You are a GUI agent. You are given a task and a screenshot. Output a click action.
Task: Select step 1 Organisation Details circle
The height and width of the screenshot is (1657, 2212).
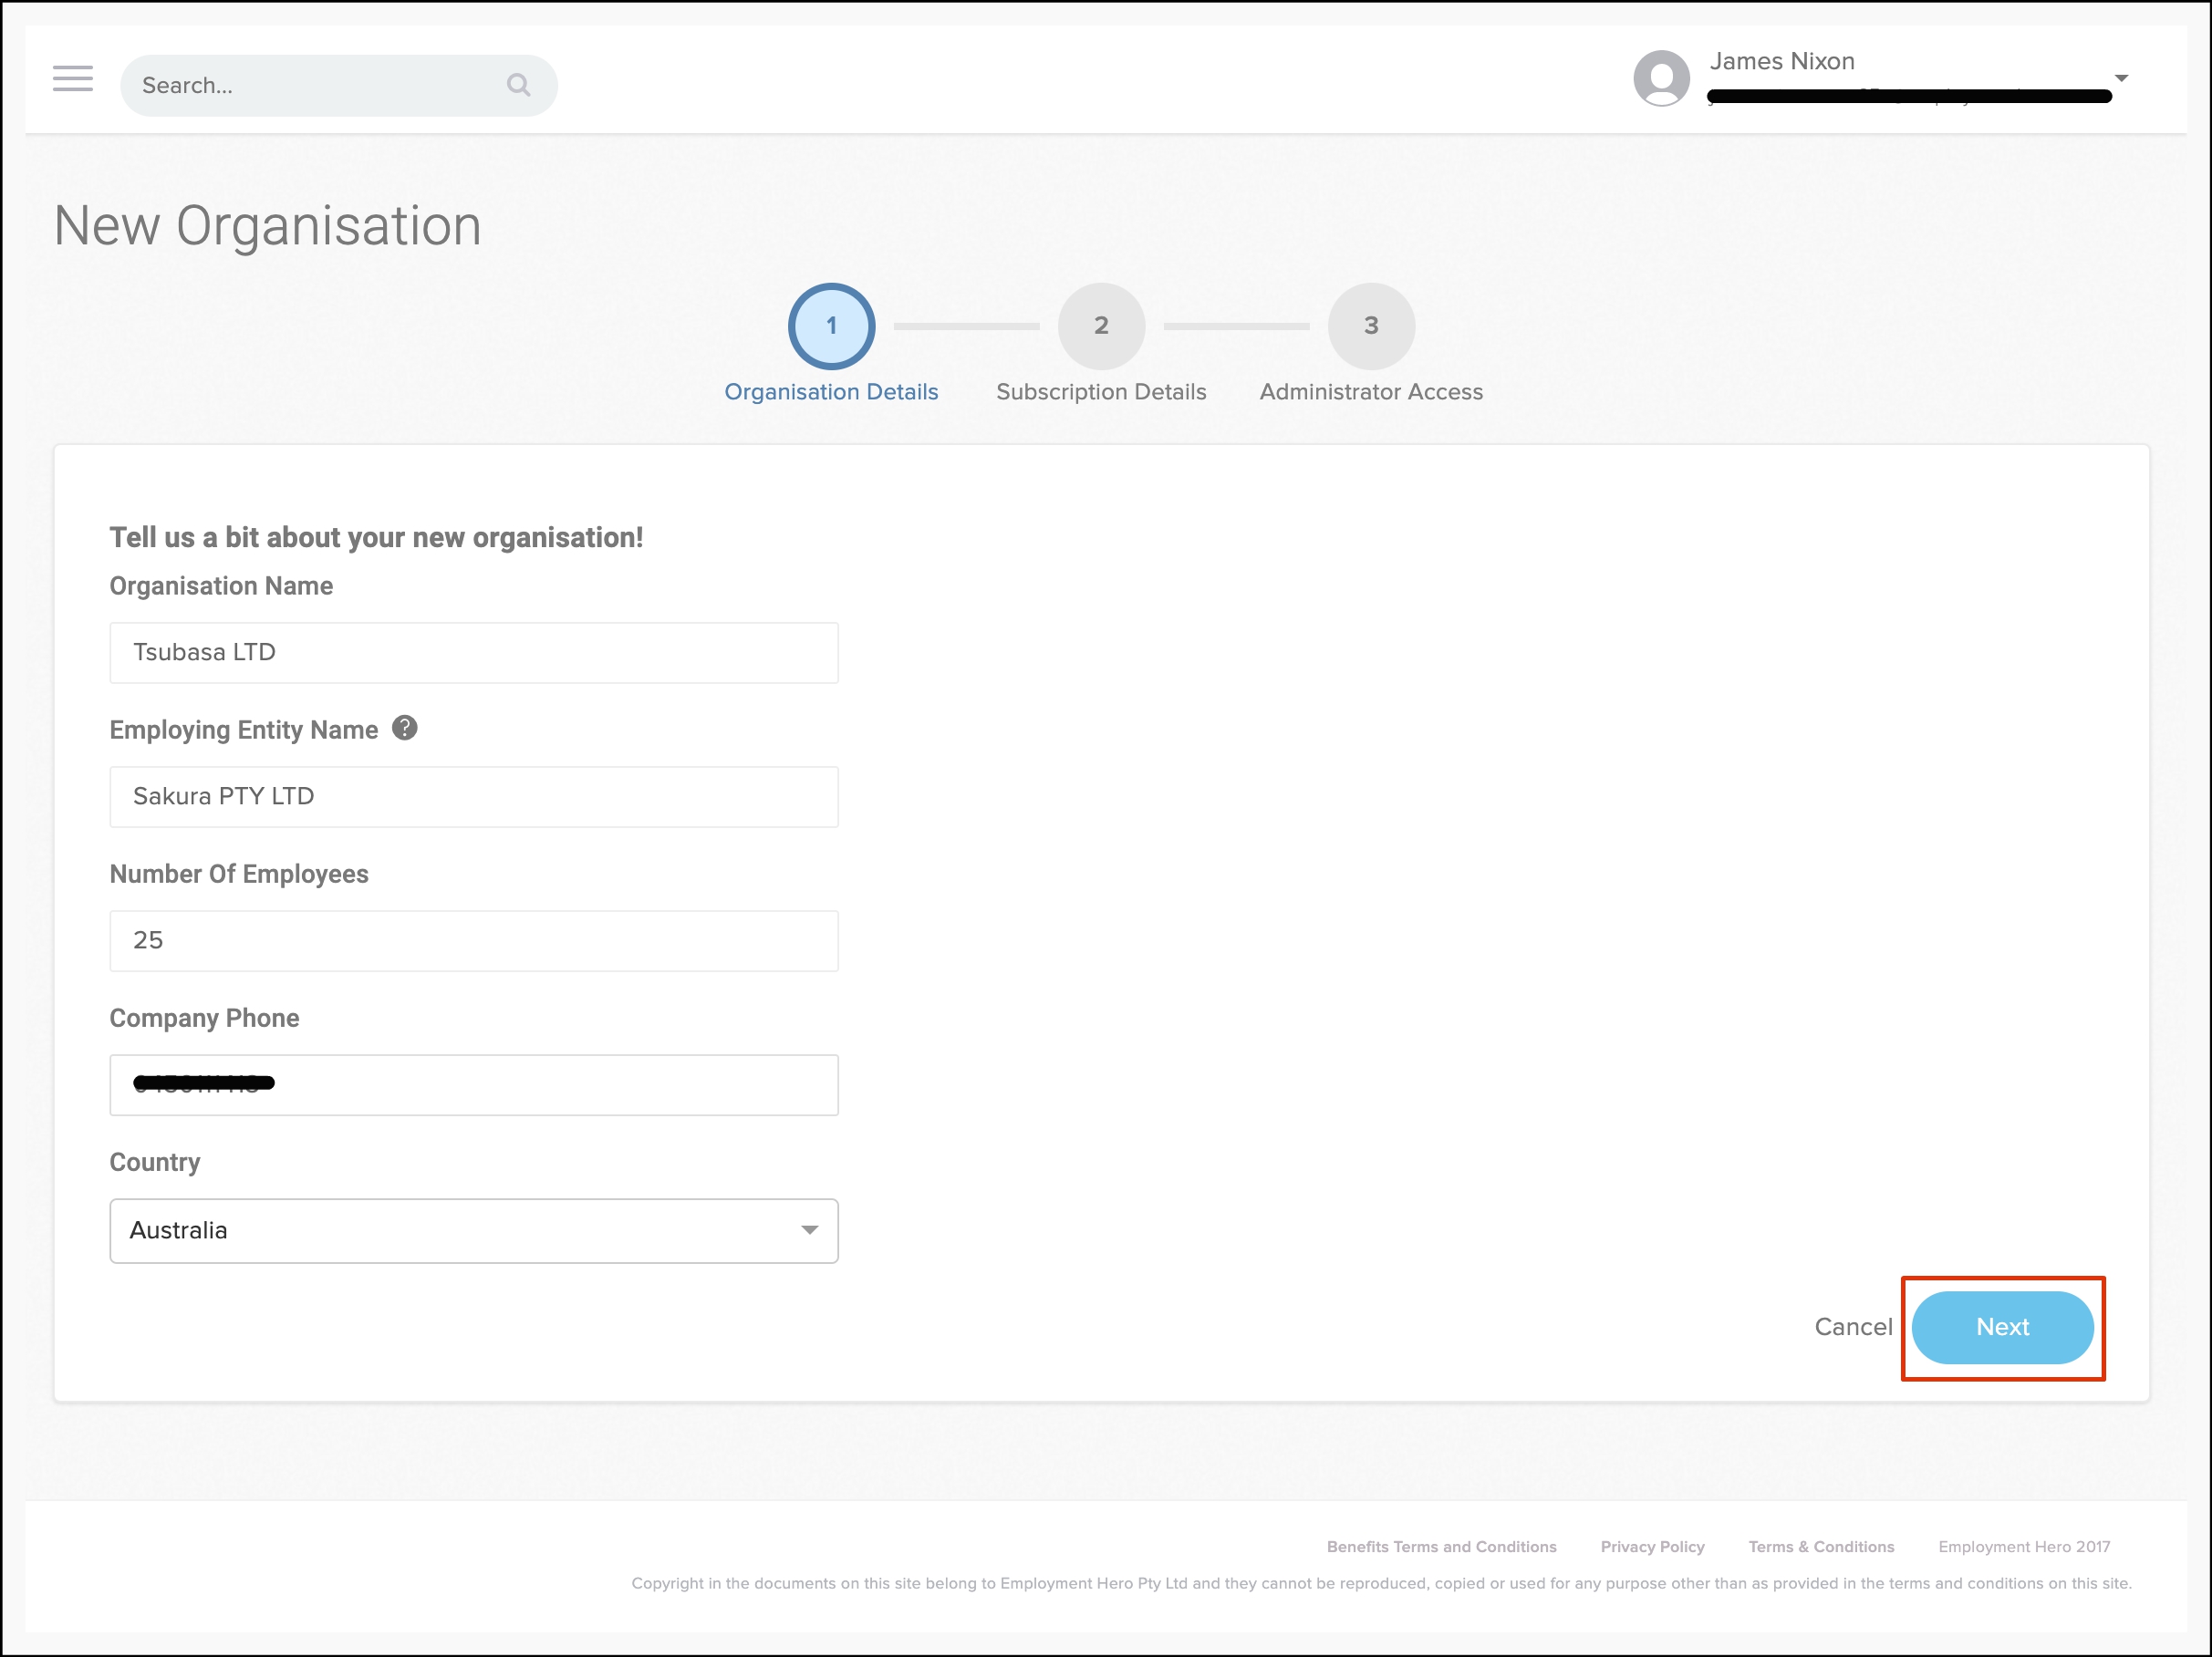pyautogui.click(x=831, y=326)
